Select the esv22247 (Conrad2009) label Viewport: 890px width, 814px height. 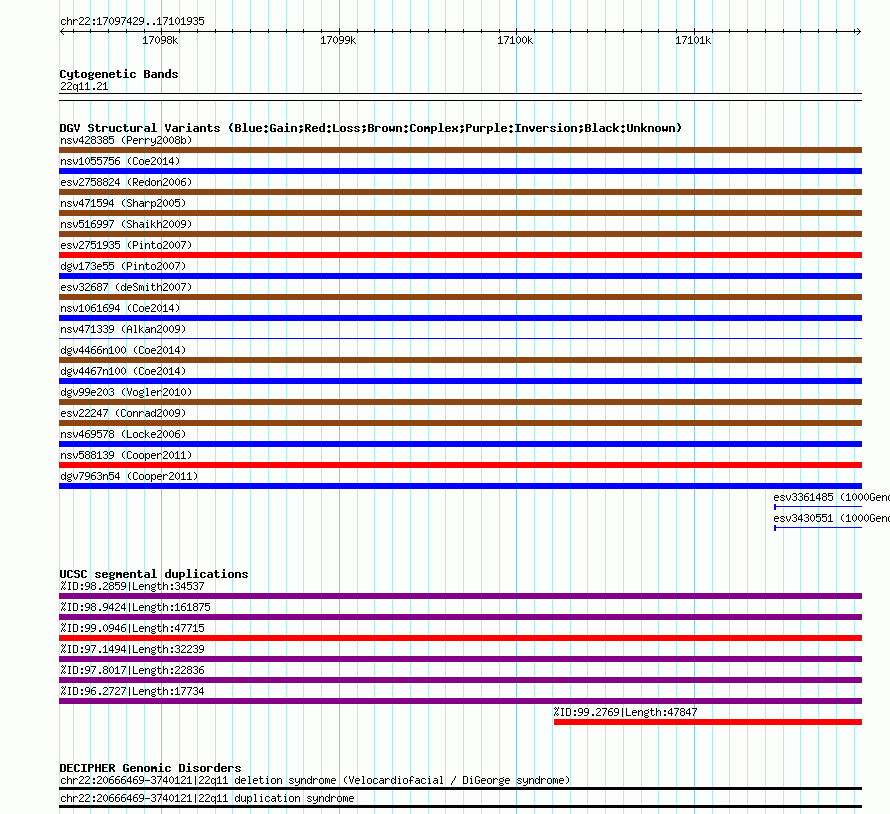123,413
